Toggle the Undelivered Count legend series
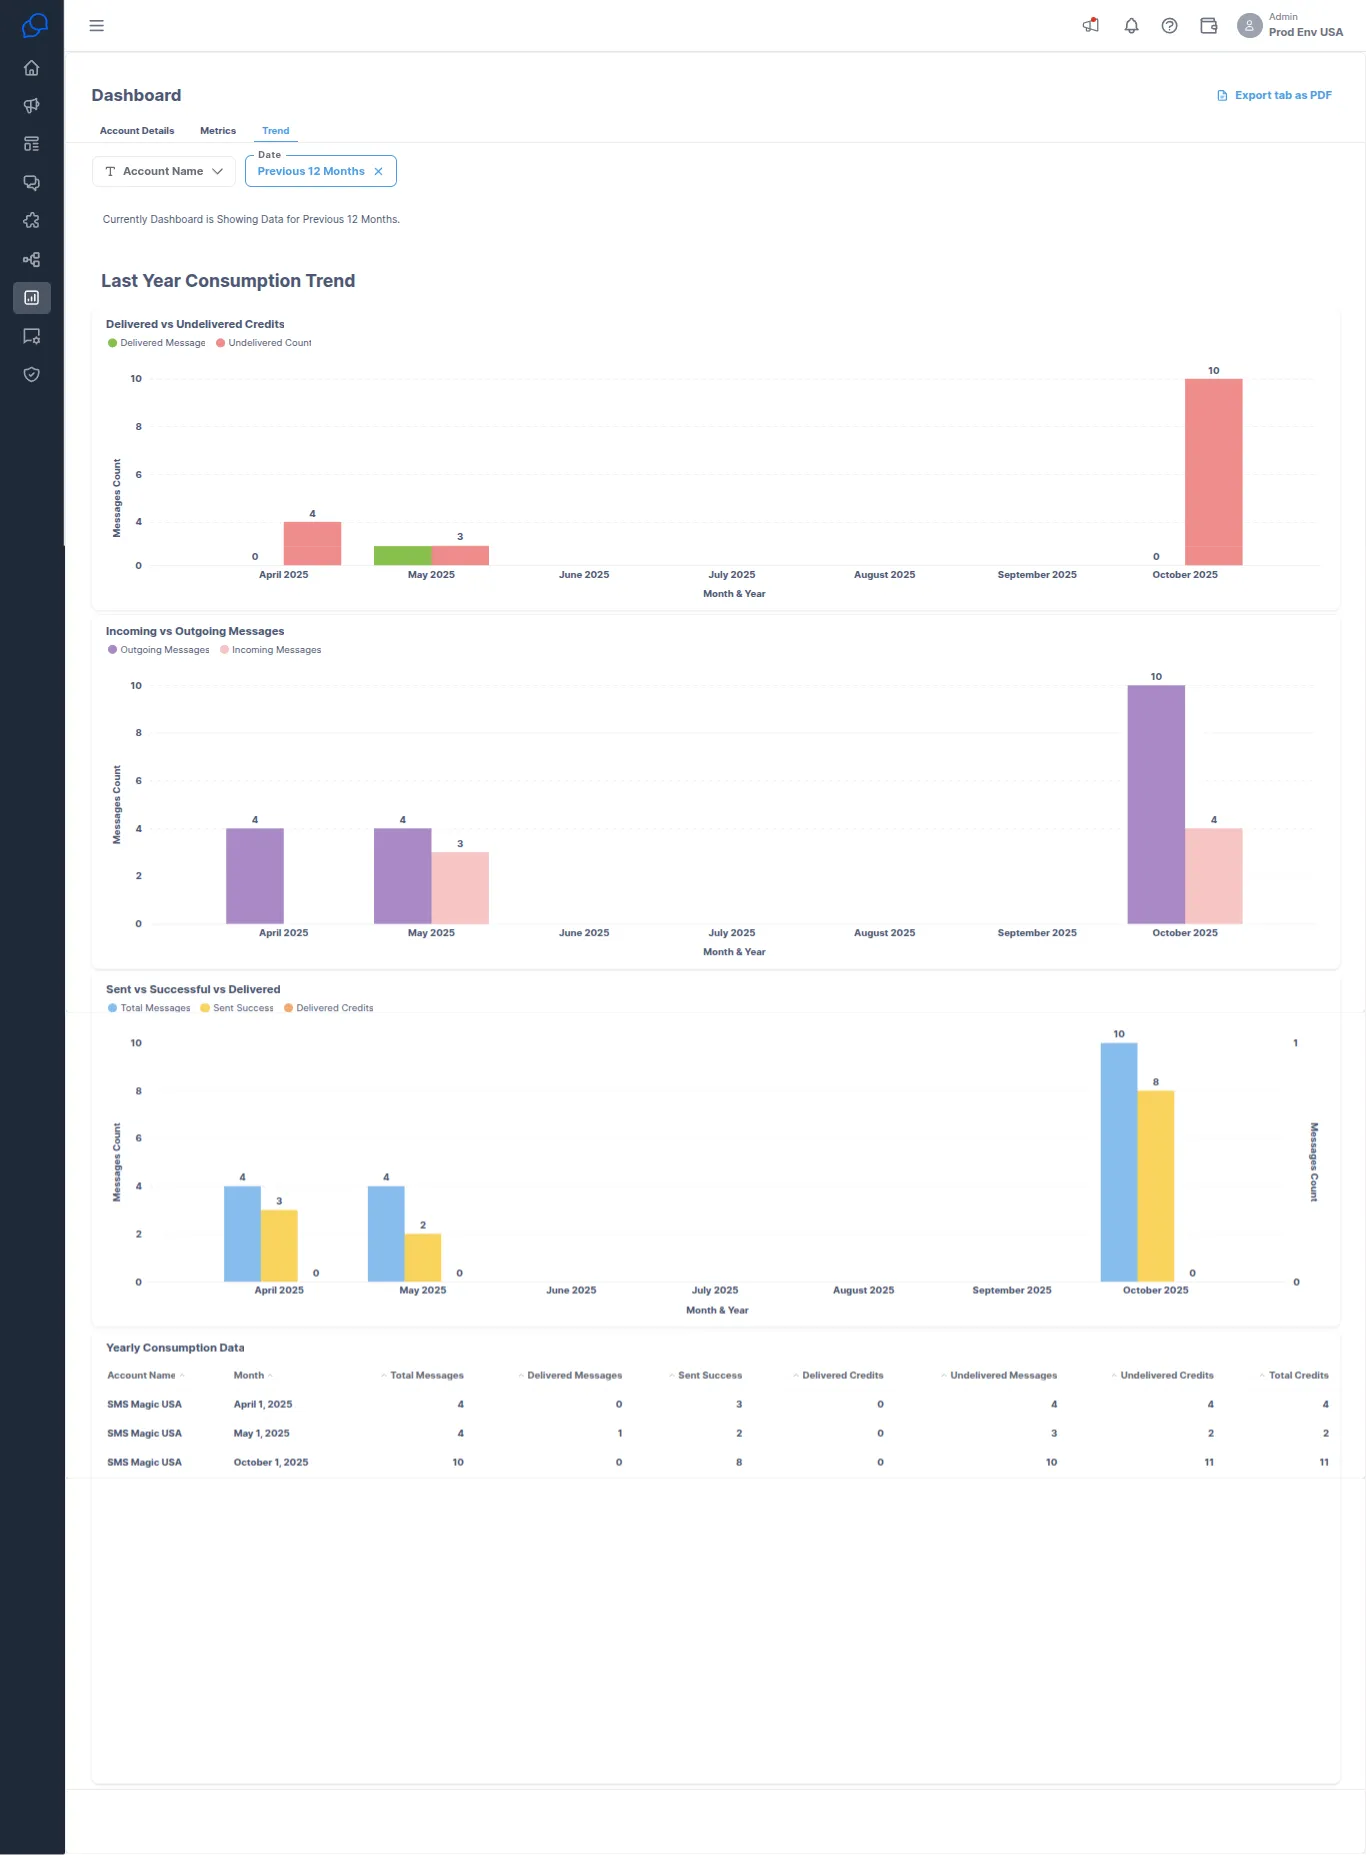The width and height of the screenshot is (1366, 1859). coord(264,343)
